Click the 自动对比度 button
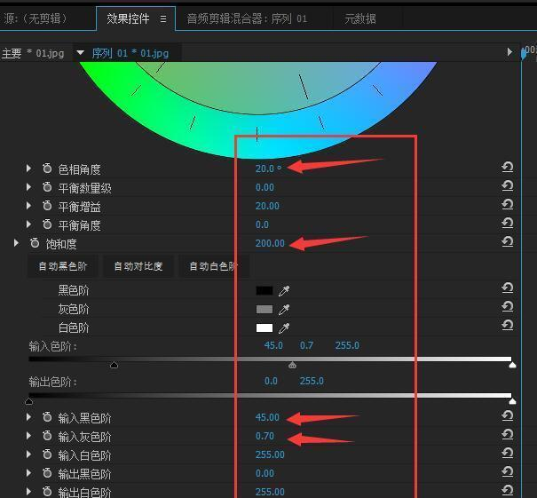 coord(138,266)
